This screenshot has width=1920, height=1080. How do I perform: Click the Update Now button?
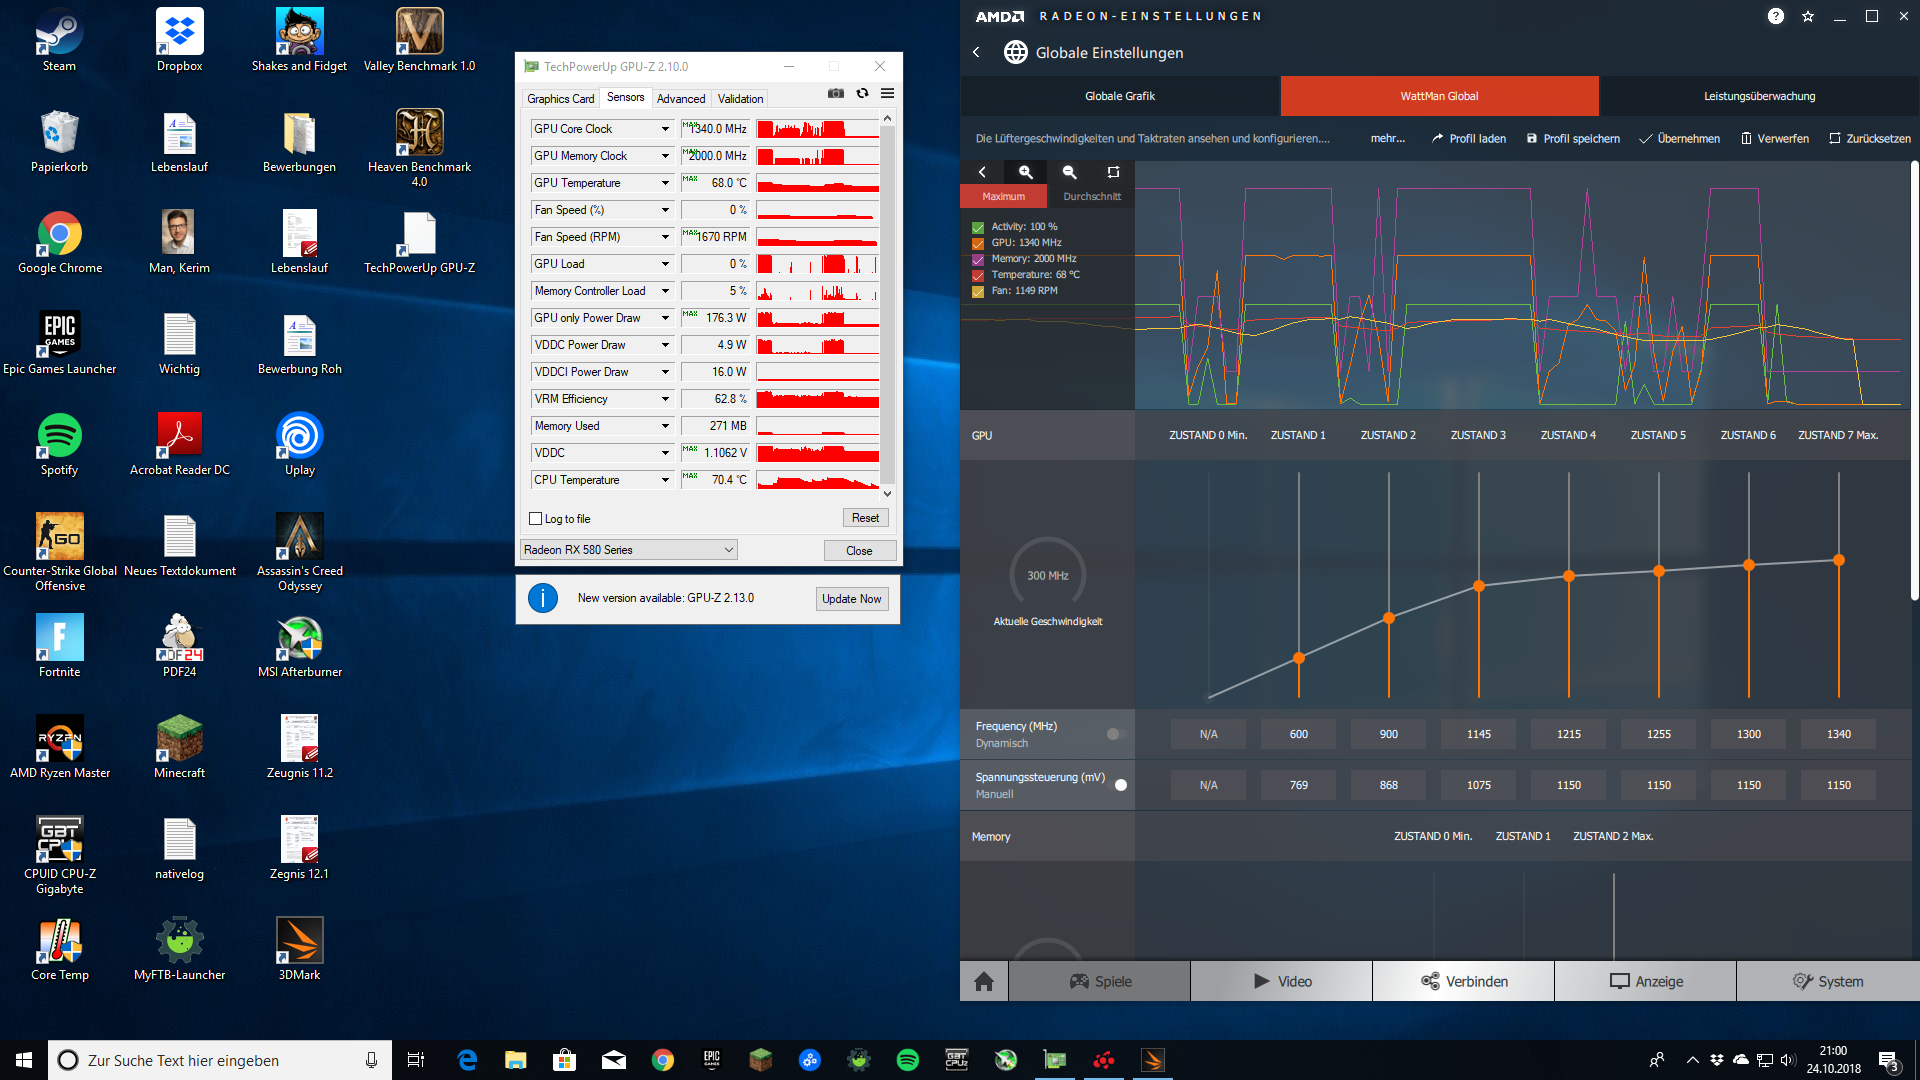tap(851, 599)
